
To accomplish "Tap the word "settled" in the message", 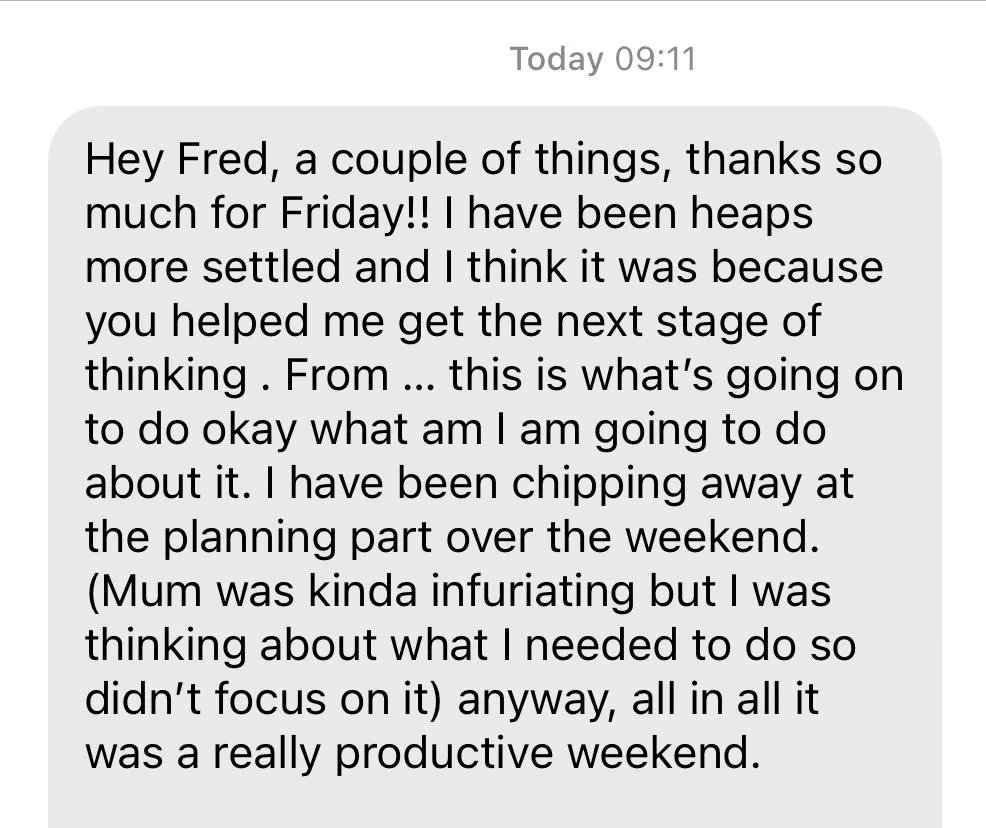I will [271, 267].
